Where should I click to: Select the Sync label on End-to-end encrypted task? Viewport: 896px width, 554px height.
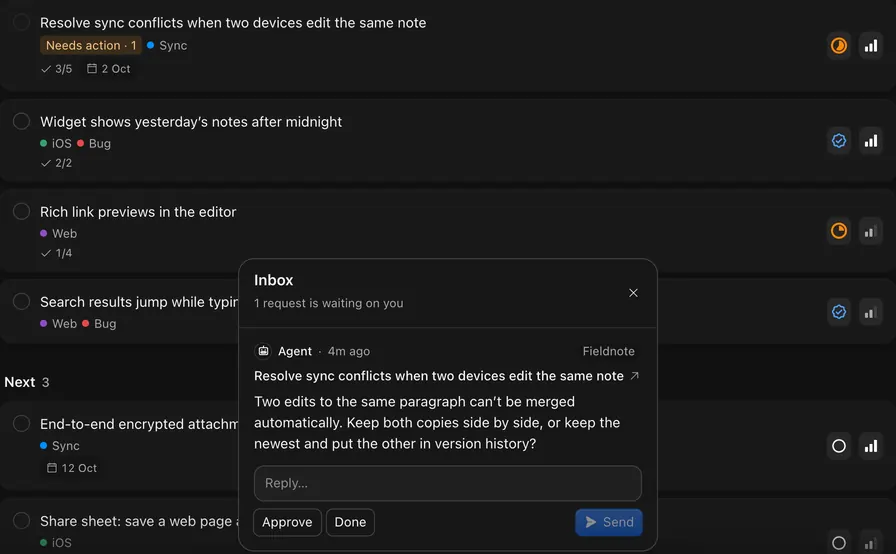coord(60,445)
